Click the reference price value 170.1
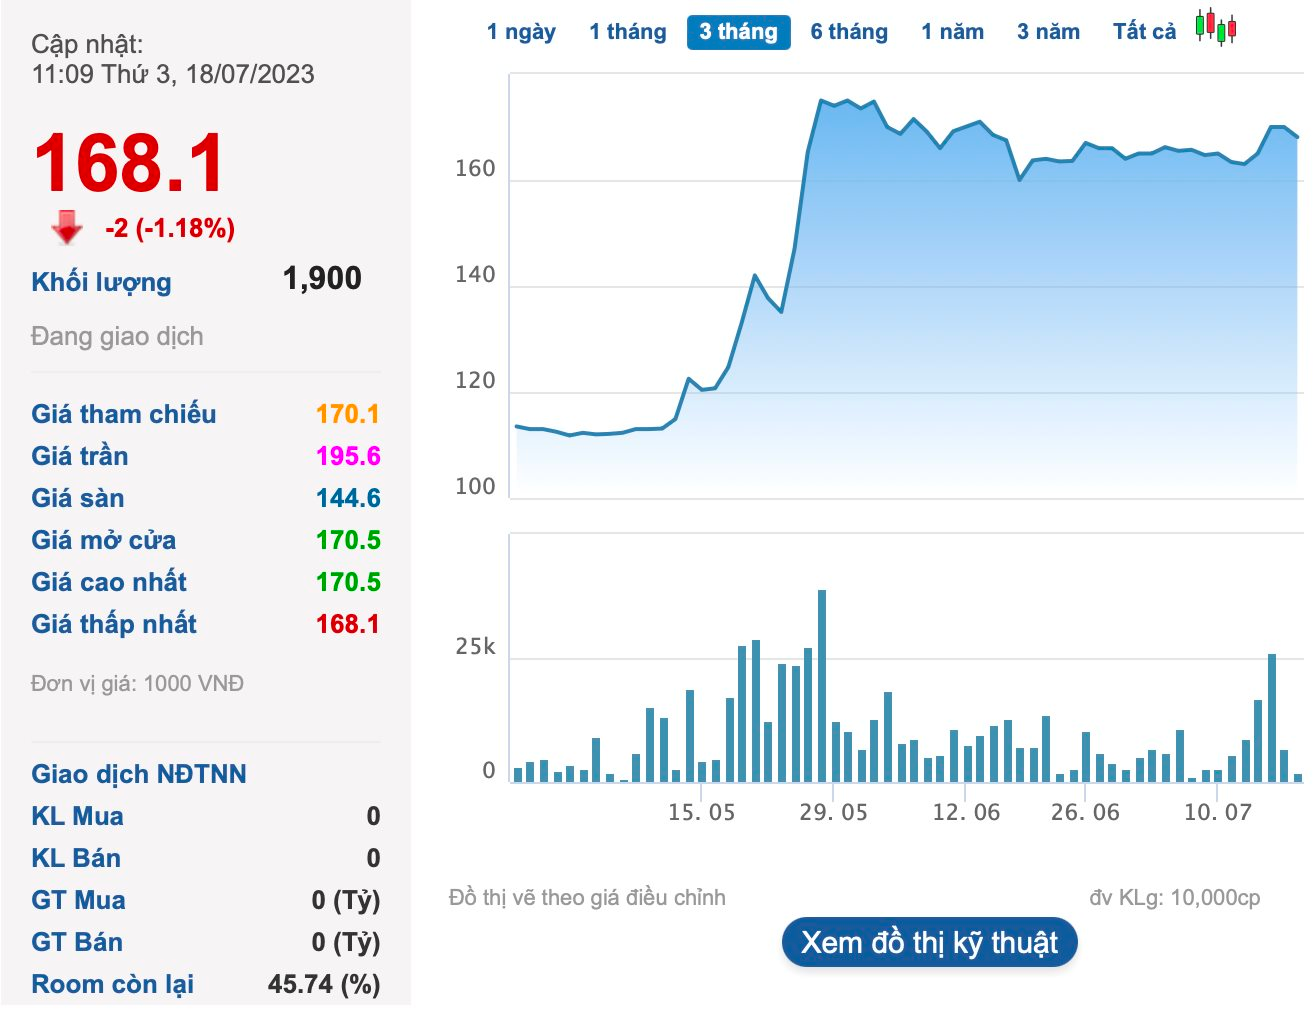 [x=348, y=414]
